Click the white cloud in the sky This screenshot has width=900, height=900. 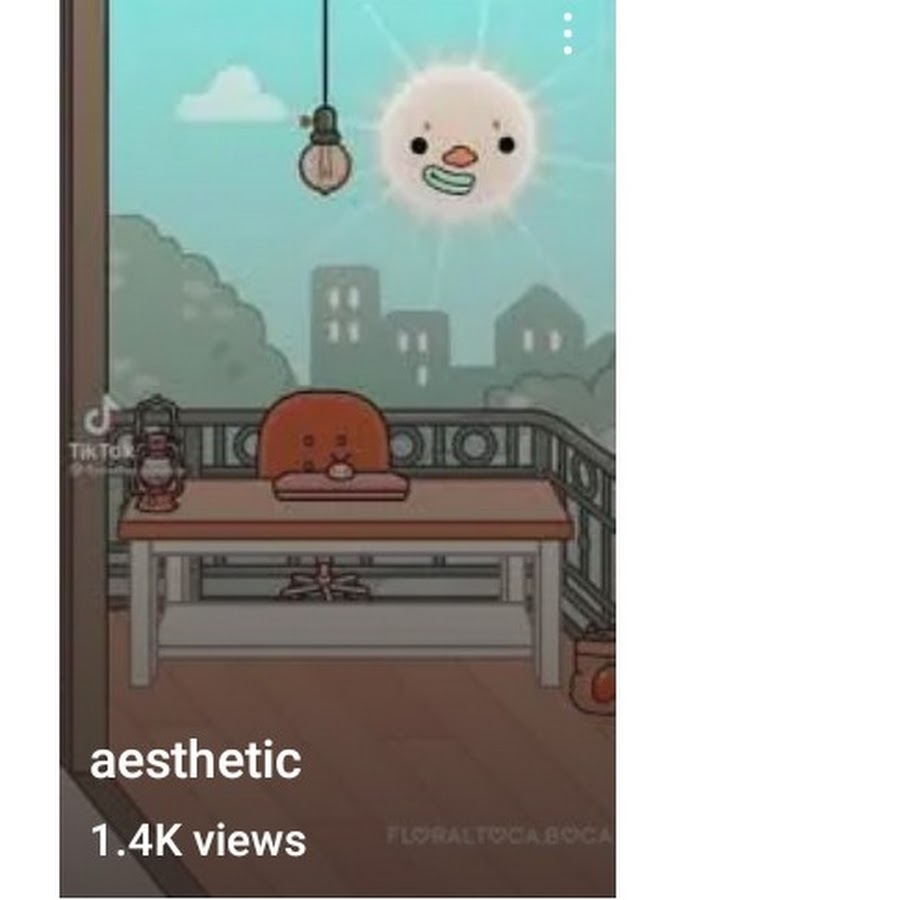(232, 95)
